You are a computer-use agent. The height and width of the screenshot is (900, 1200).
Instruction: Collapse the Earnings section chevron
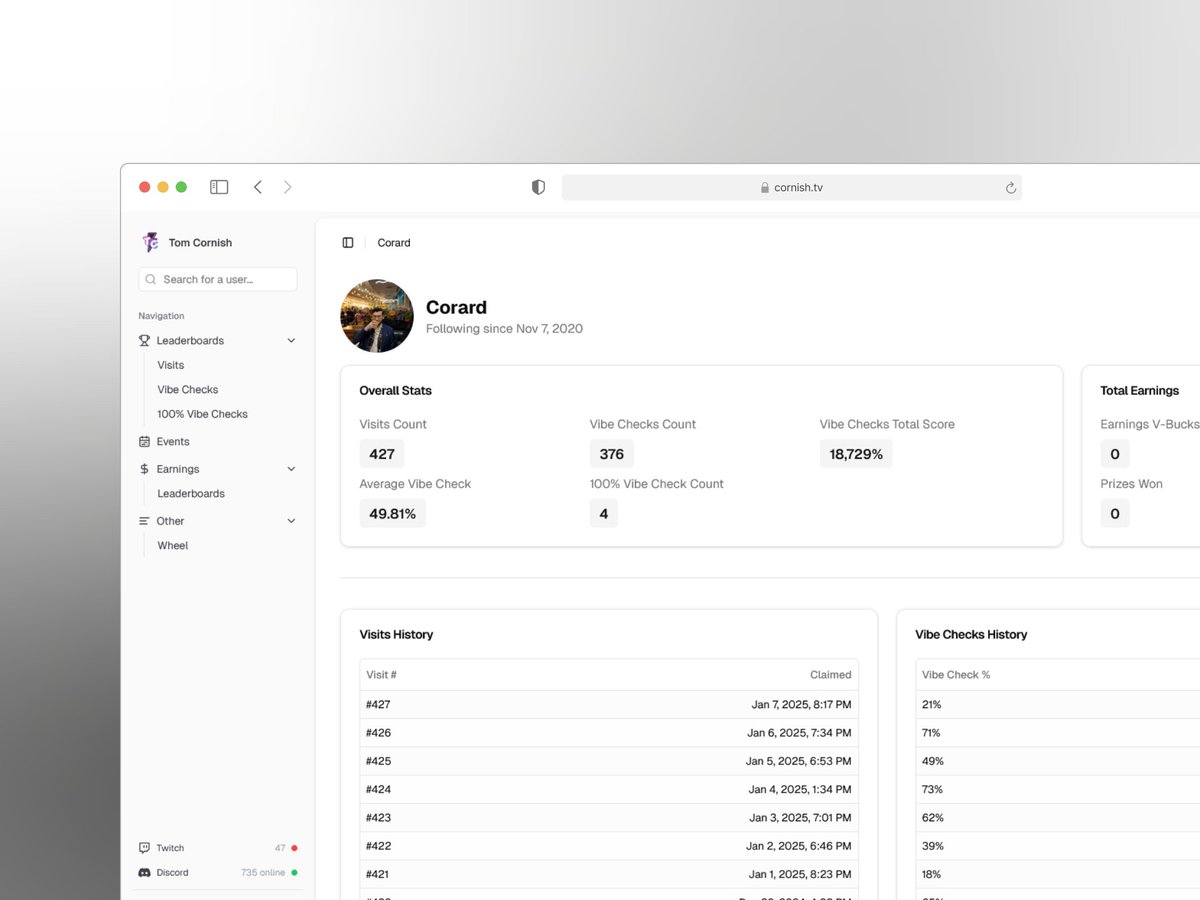[290, 468]
